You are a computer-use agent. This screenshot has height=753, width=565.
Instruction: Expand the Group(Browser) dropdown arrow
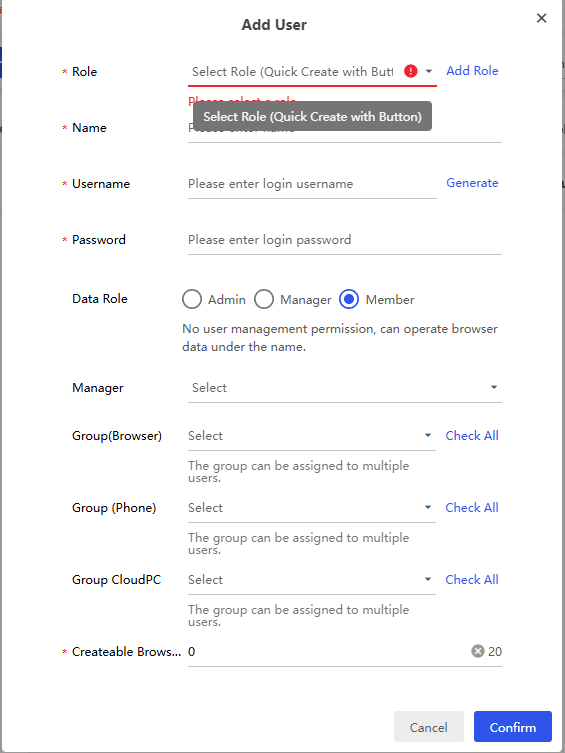click(428, 436)
